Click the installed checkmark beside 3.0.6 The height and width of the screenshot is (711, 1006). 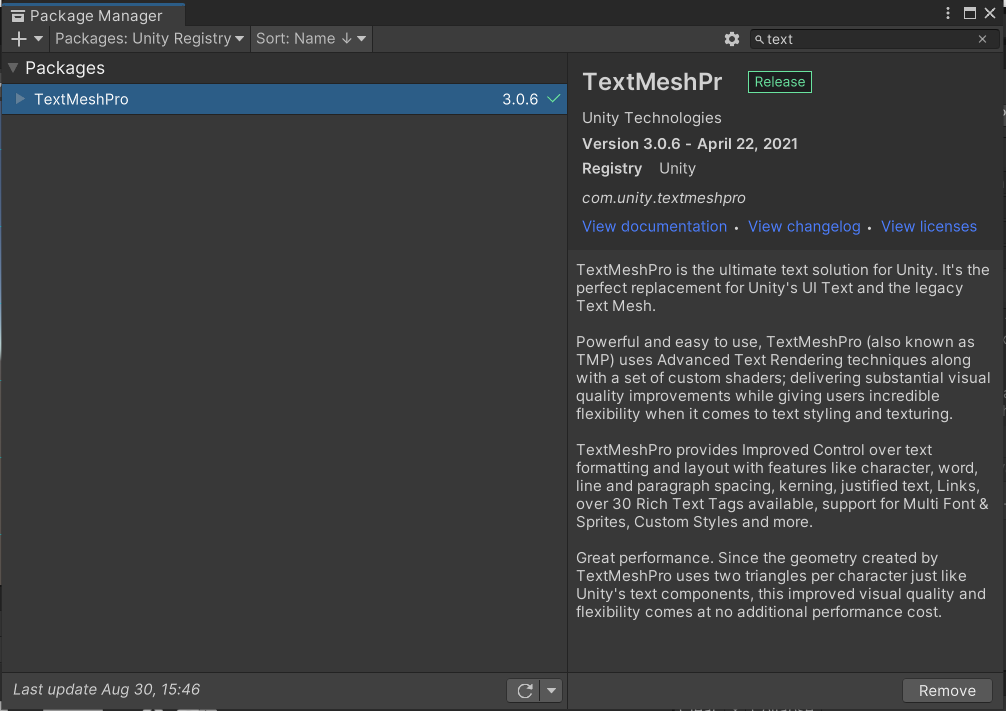(x=554, y=99)
